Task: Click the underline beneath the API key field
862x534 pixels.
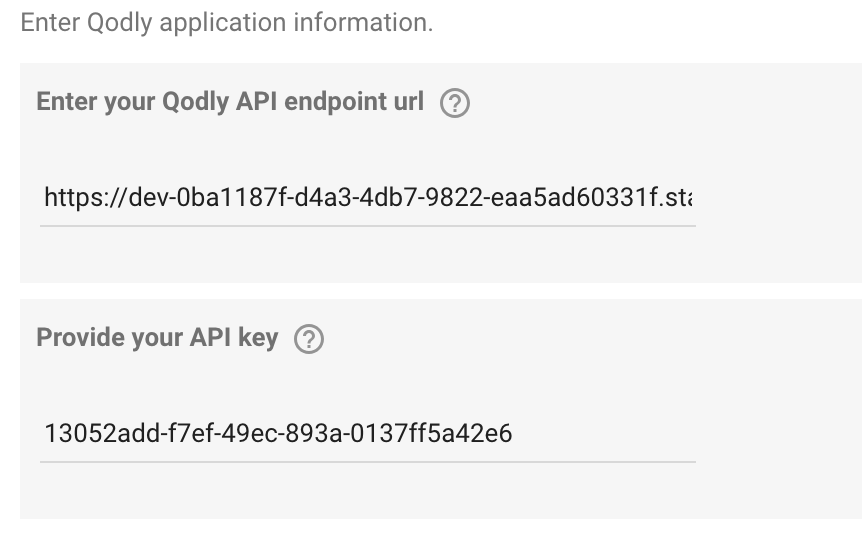Action: click(368, 462)
